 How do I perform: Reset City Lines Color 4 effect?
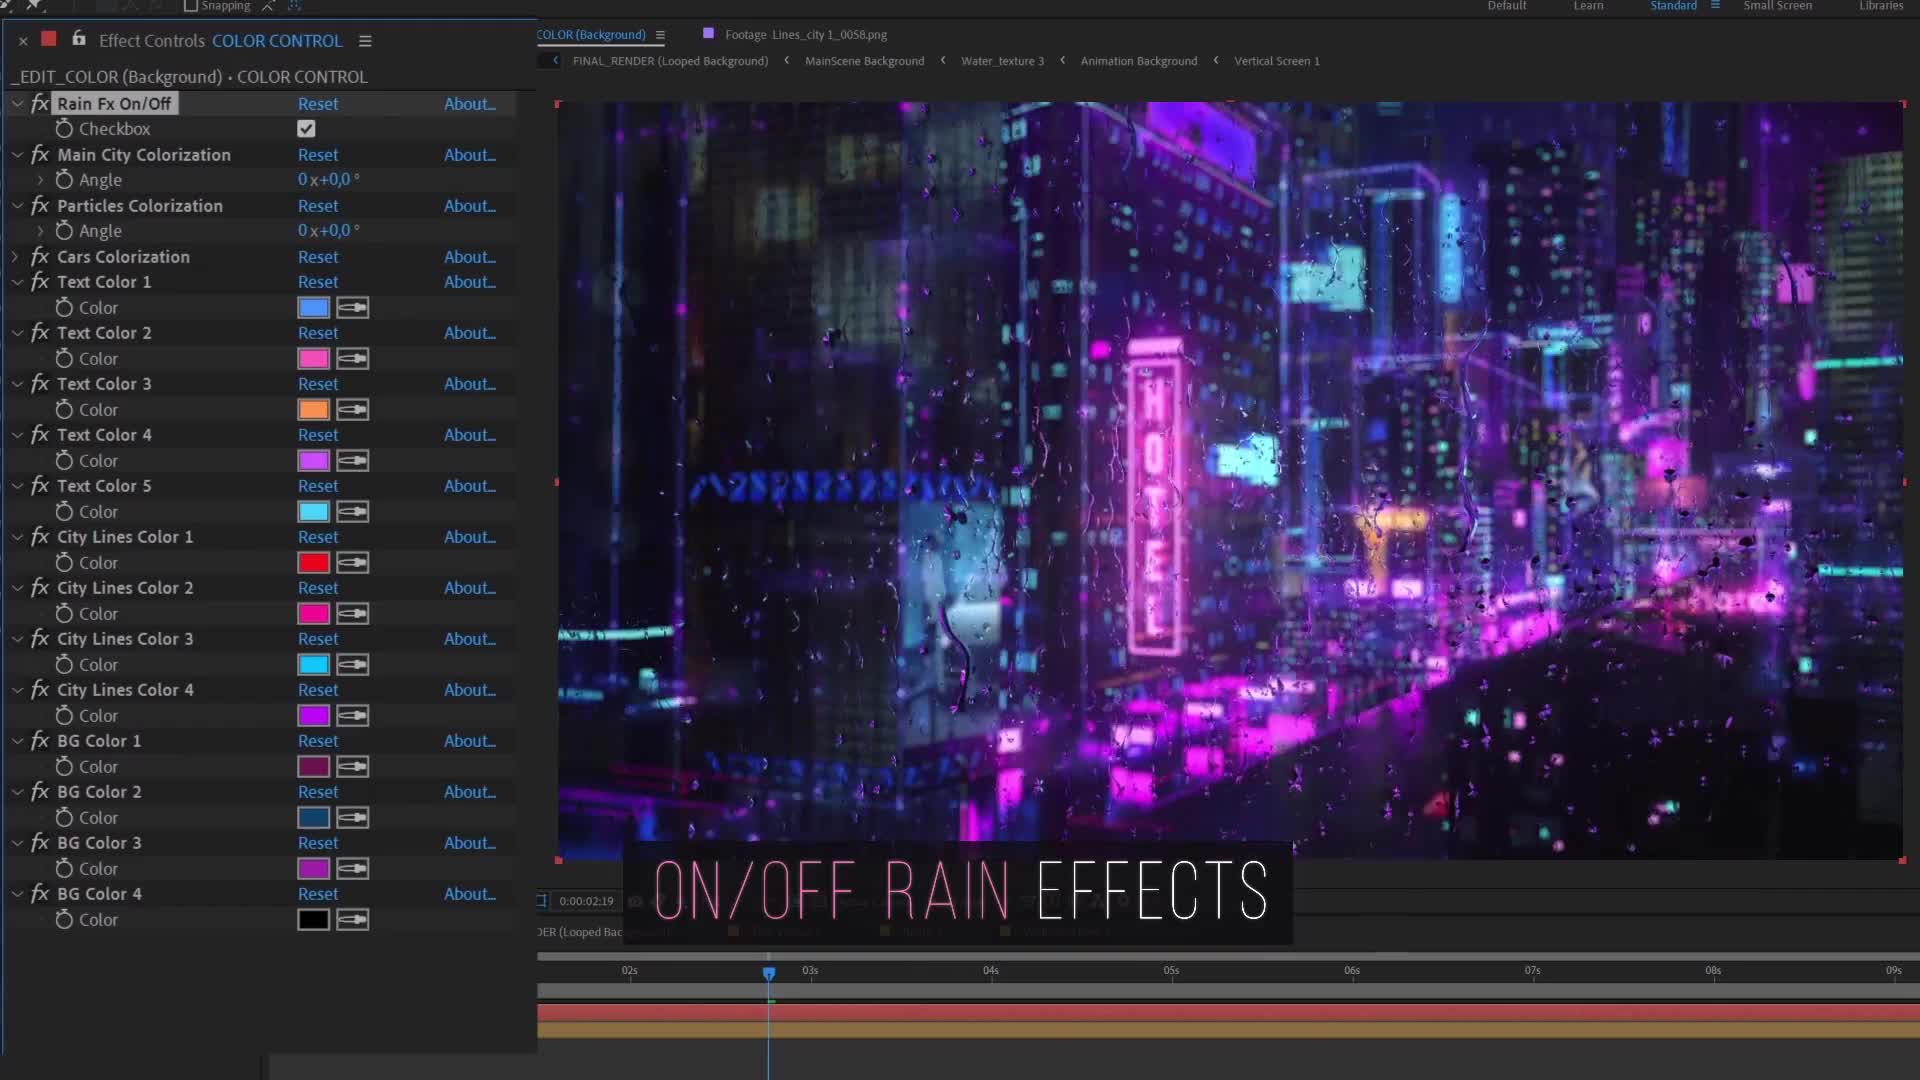pos(318,690)
